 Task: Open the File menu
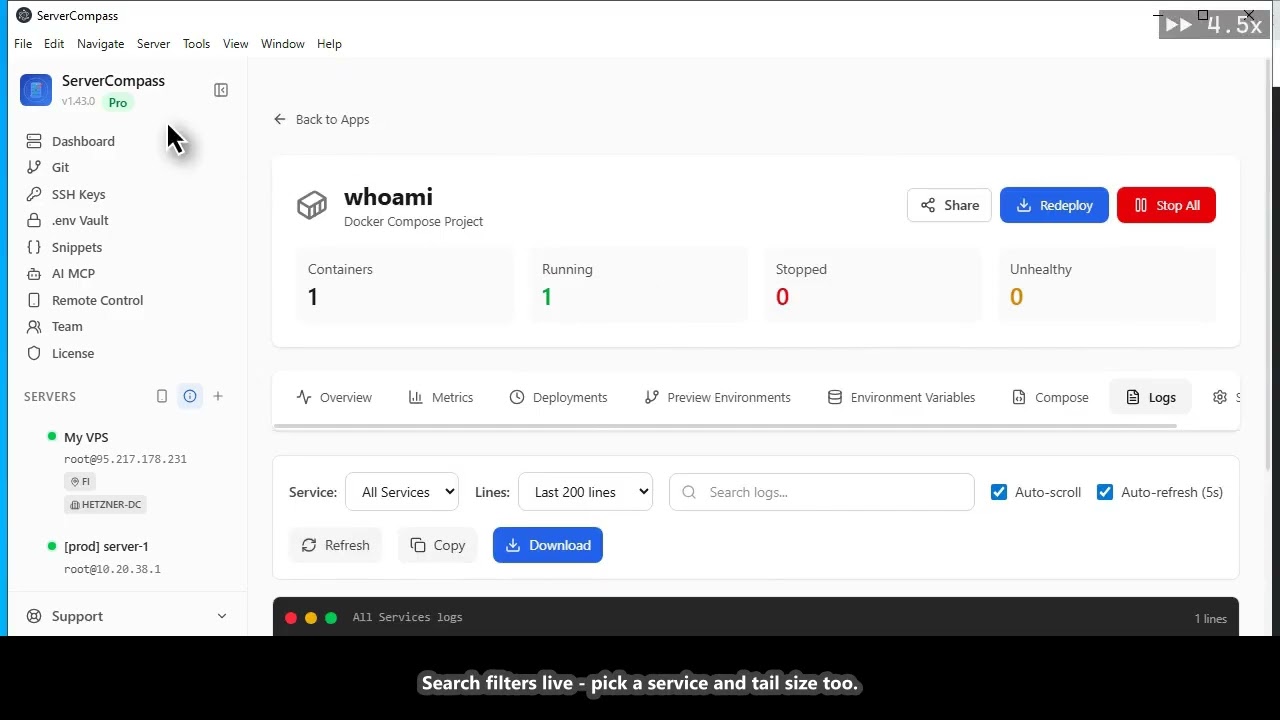[23, 44]
